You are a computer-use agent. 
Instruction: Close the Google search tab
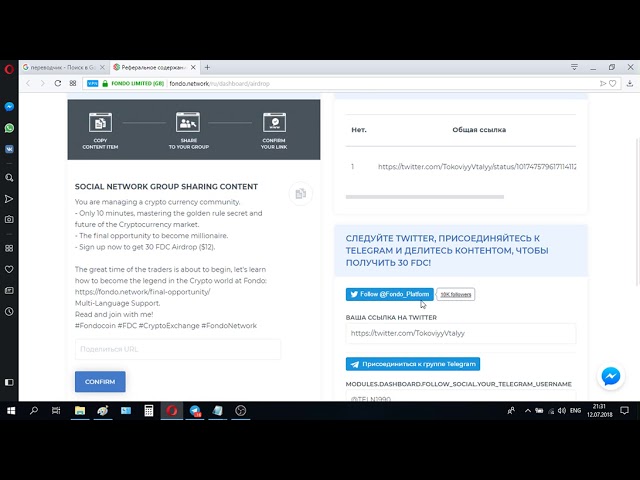point(102,67)
